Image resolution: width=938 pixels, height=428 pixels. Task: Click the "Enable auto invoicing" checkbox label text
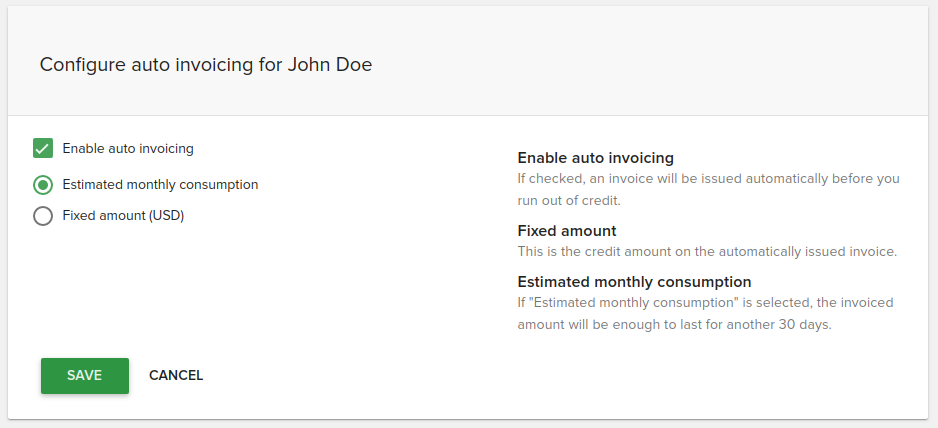point(128,148)
